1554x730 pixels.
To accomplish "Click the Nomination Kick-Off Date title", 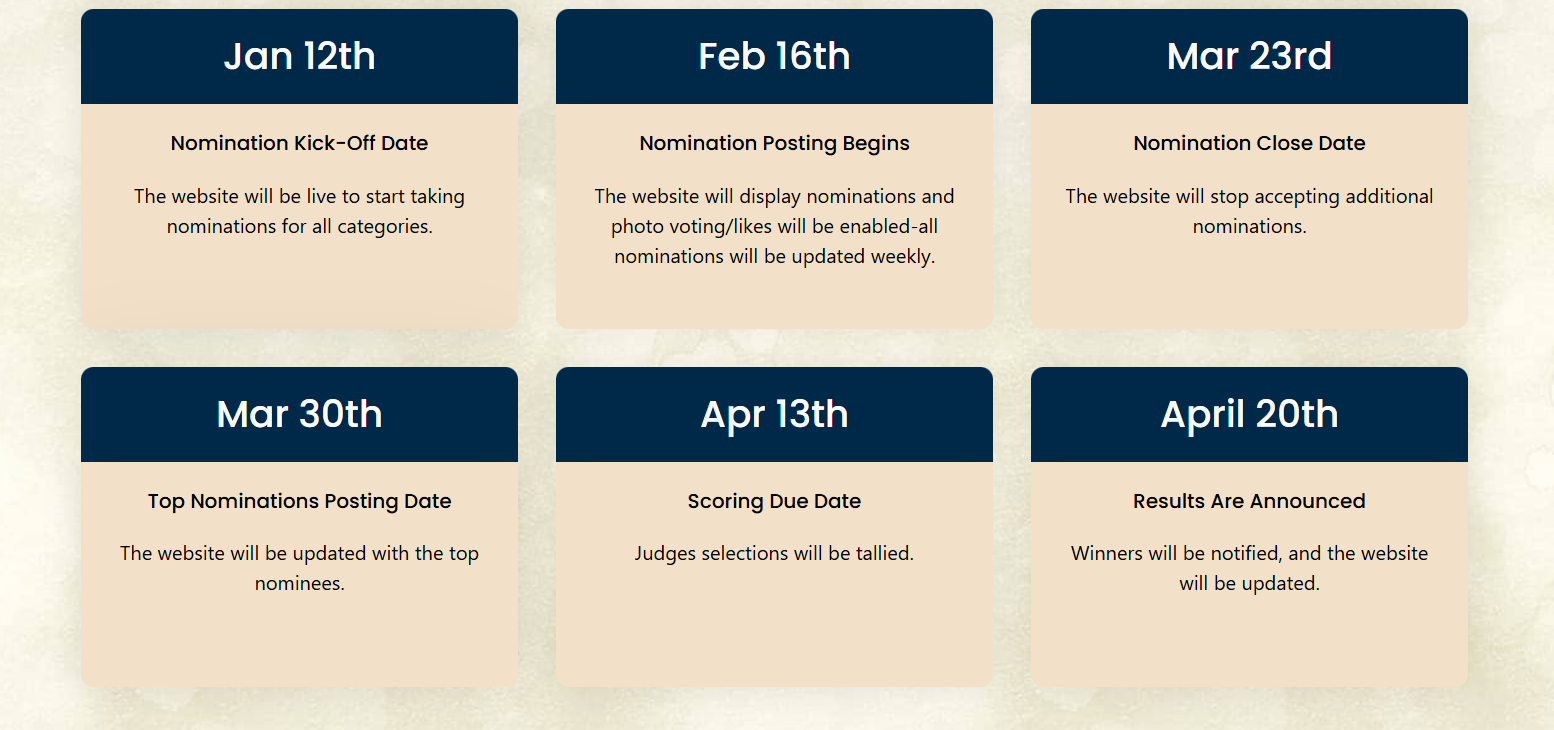I will coord(299,143).
